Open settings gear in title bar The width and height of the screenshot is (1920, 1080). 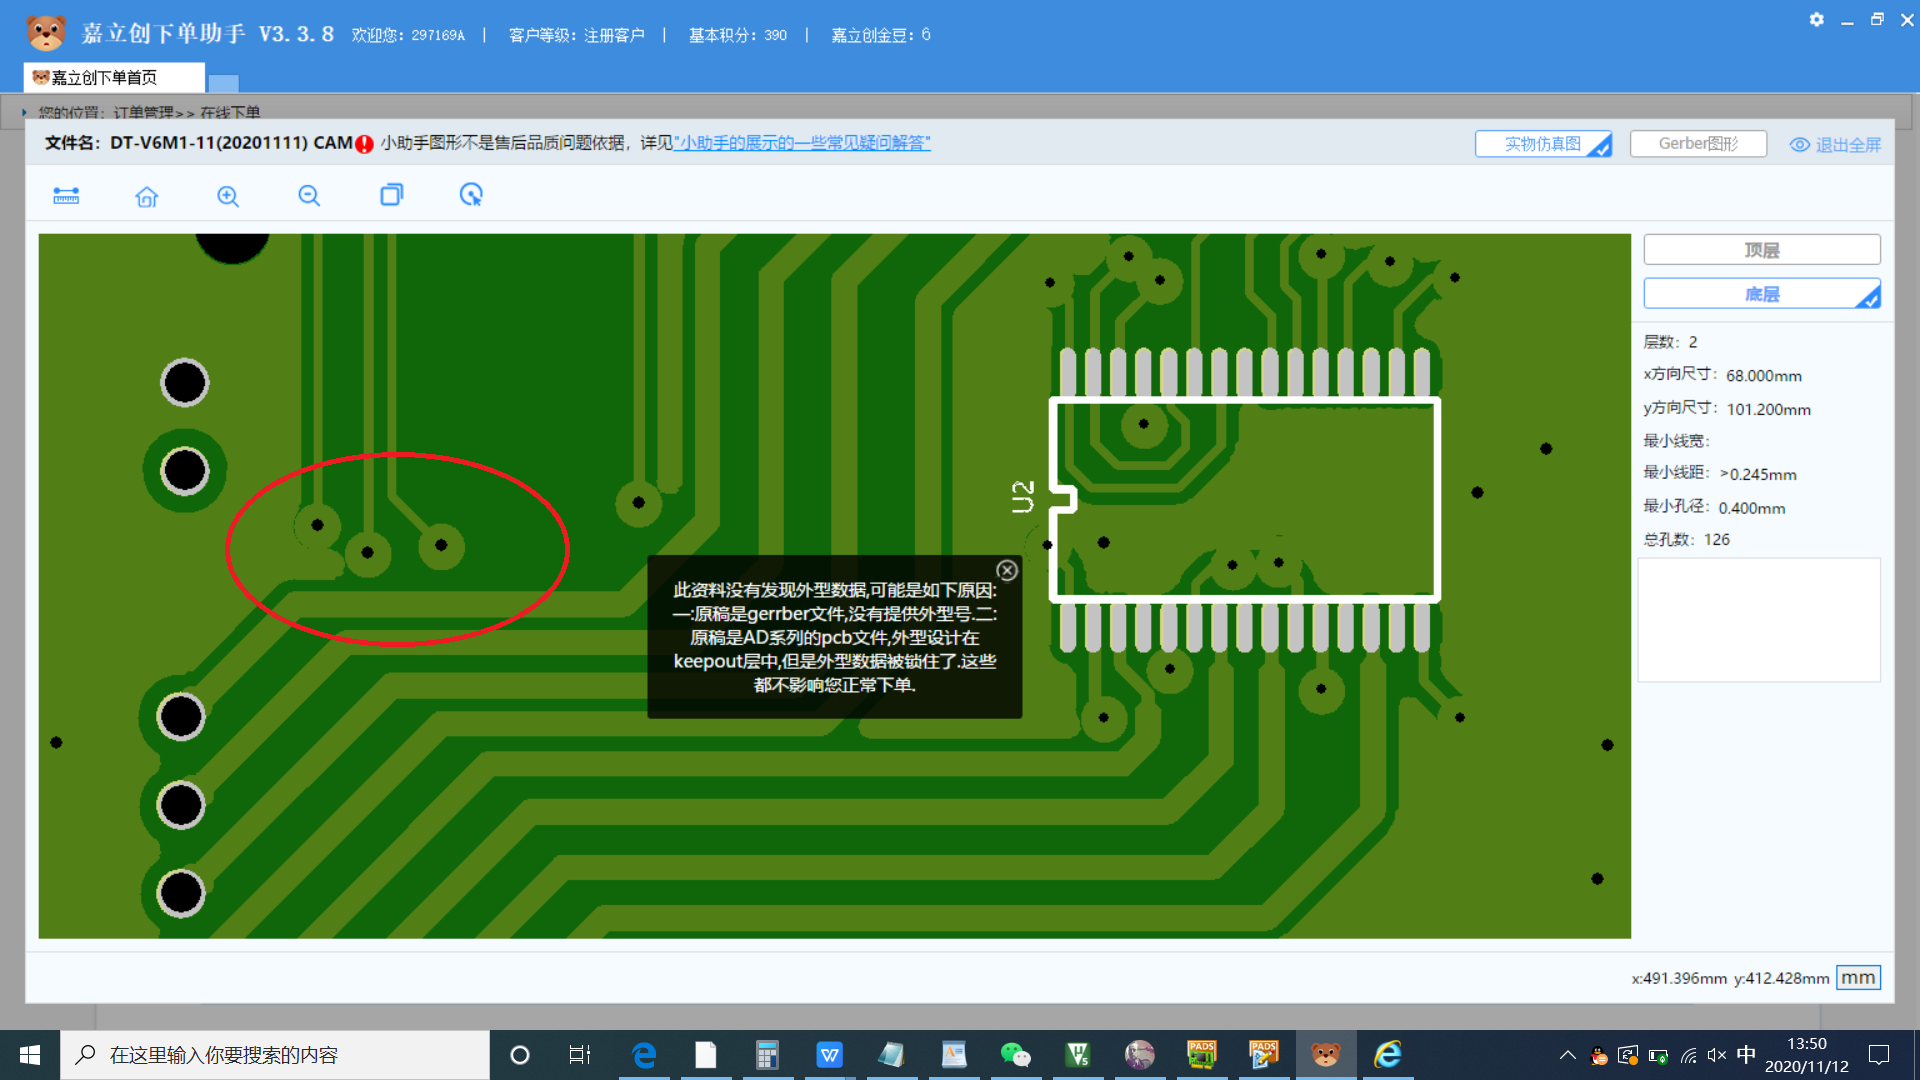(x=1817, y=20)
